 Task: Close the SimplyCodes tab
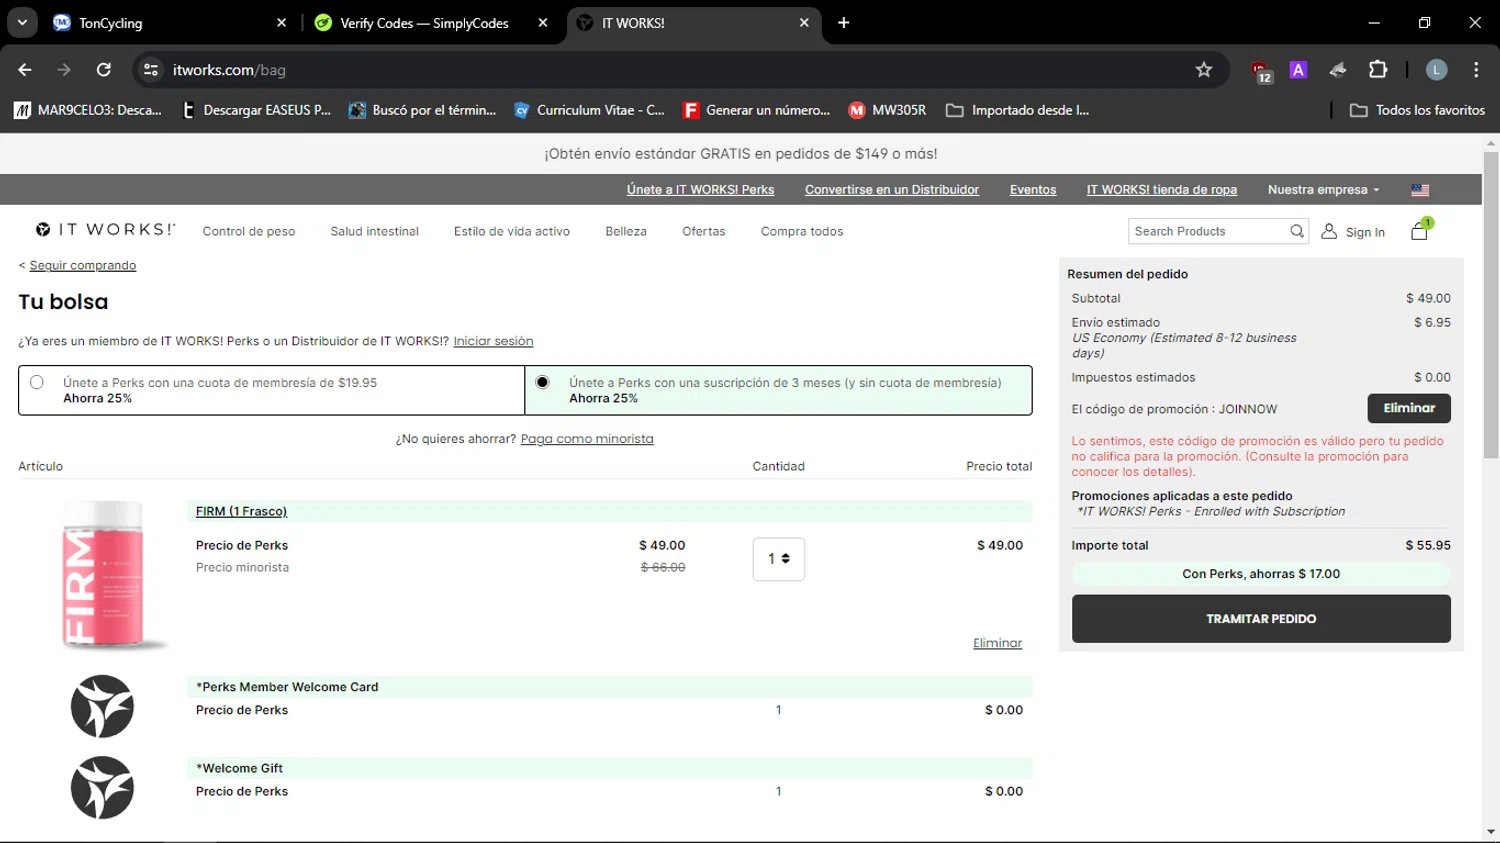[x=543, y=22]
